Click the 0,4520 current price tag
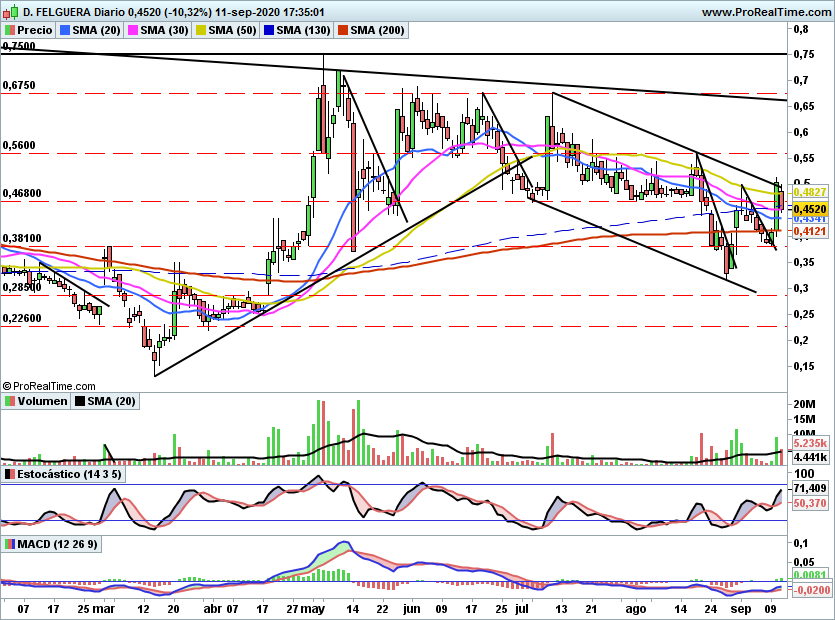Viewport: 835px width, 620px height. click(x=807, y=208)
